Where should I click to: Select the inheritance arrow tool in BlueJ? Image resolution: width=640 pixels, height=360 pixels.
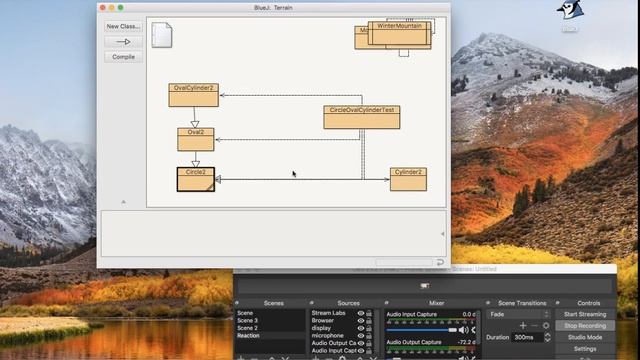coord(123,42)
